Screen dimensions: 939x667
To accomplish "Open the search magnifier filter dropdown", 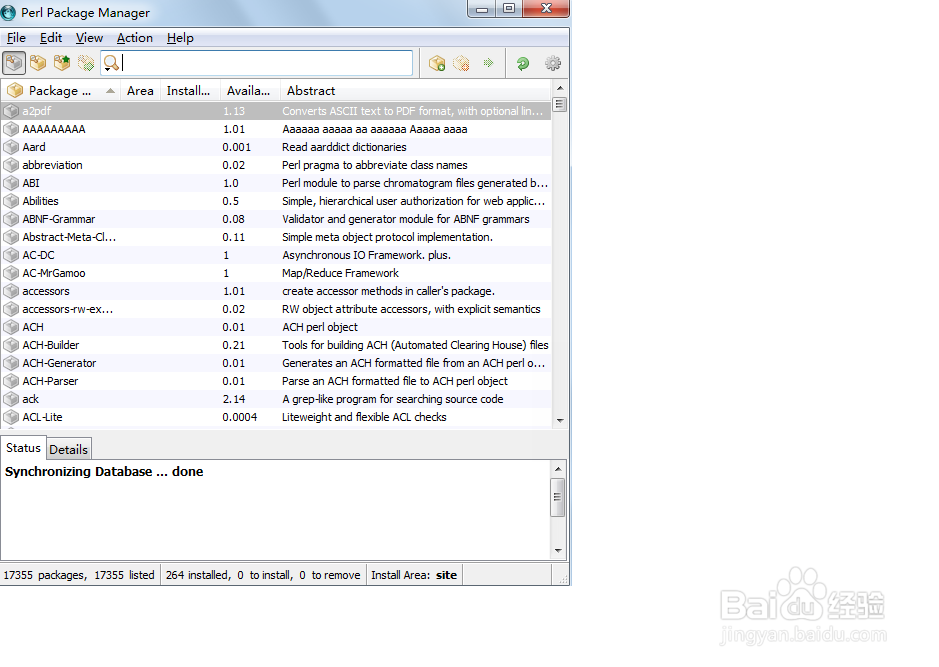I will [111, 63].
